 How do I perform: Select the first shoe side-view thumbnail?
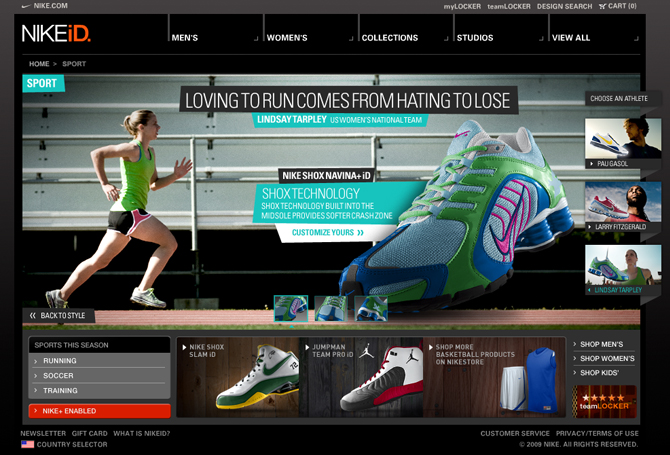(291, 308)
